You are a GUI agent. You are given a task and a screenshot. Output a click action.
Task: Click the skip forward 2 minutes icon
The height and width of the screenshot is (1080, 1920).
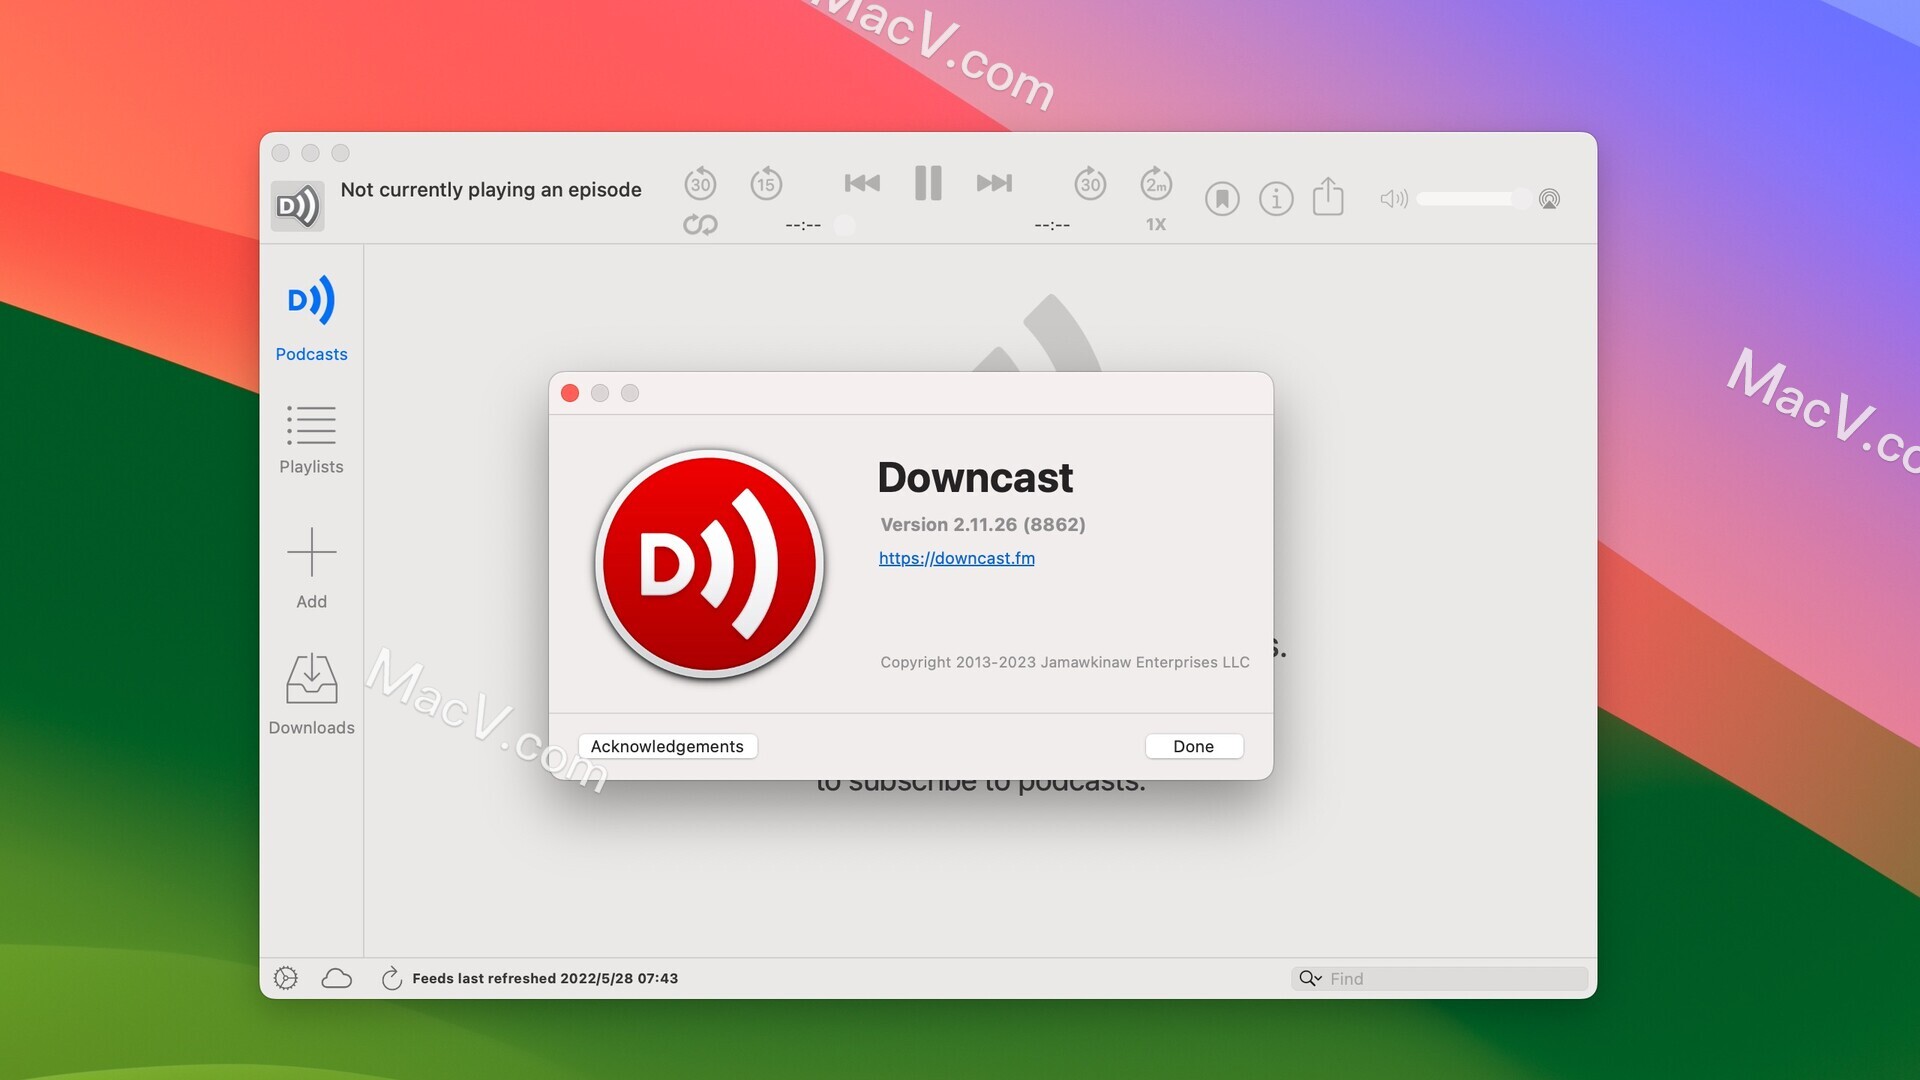click(1156, 183)
